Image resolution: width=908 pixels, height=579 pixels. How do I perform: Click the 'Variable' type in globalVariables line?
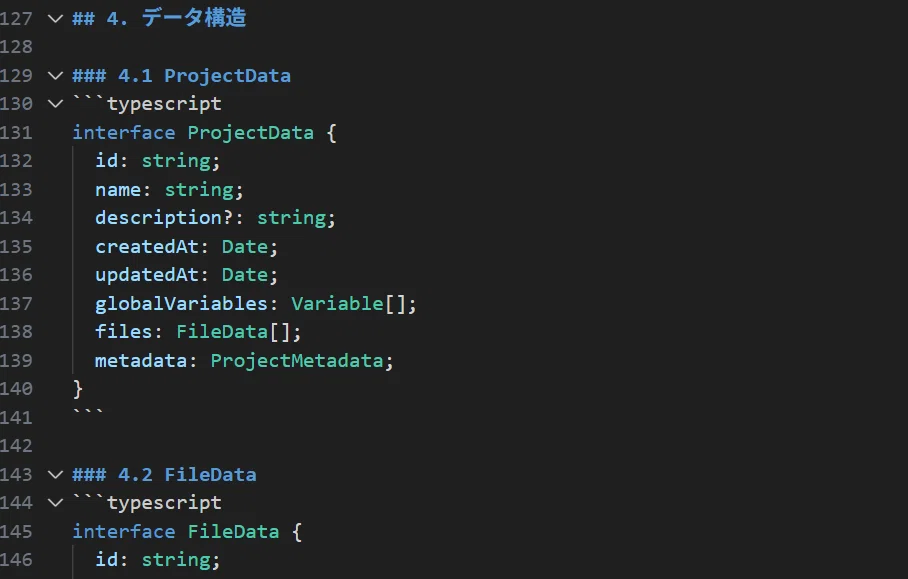pos(337,303)
